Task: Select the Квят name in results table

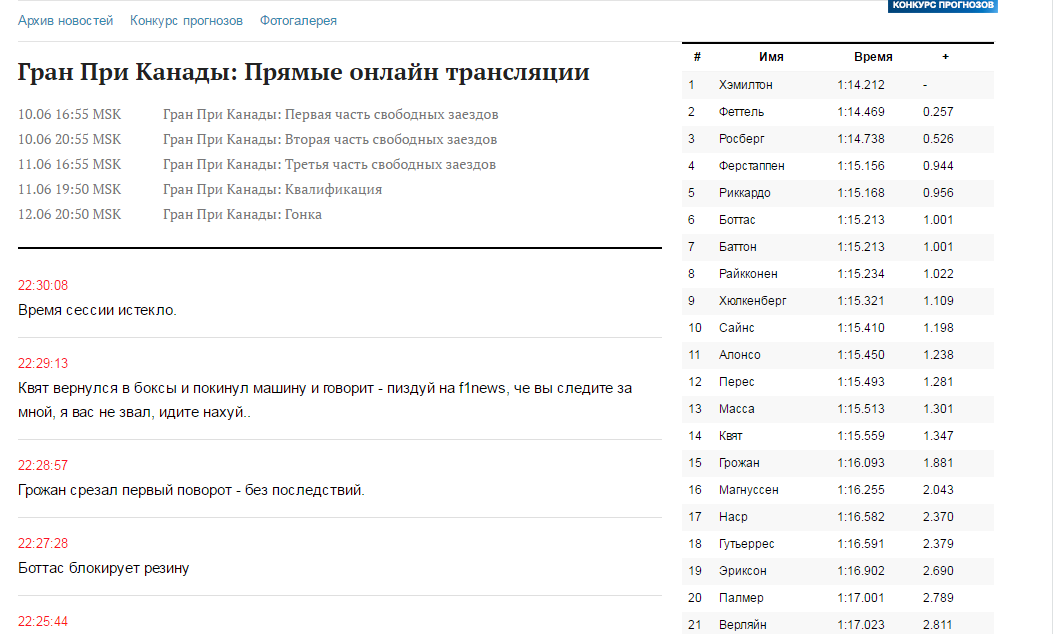Action: tap(731, 436)
